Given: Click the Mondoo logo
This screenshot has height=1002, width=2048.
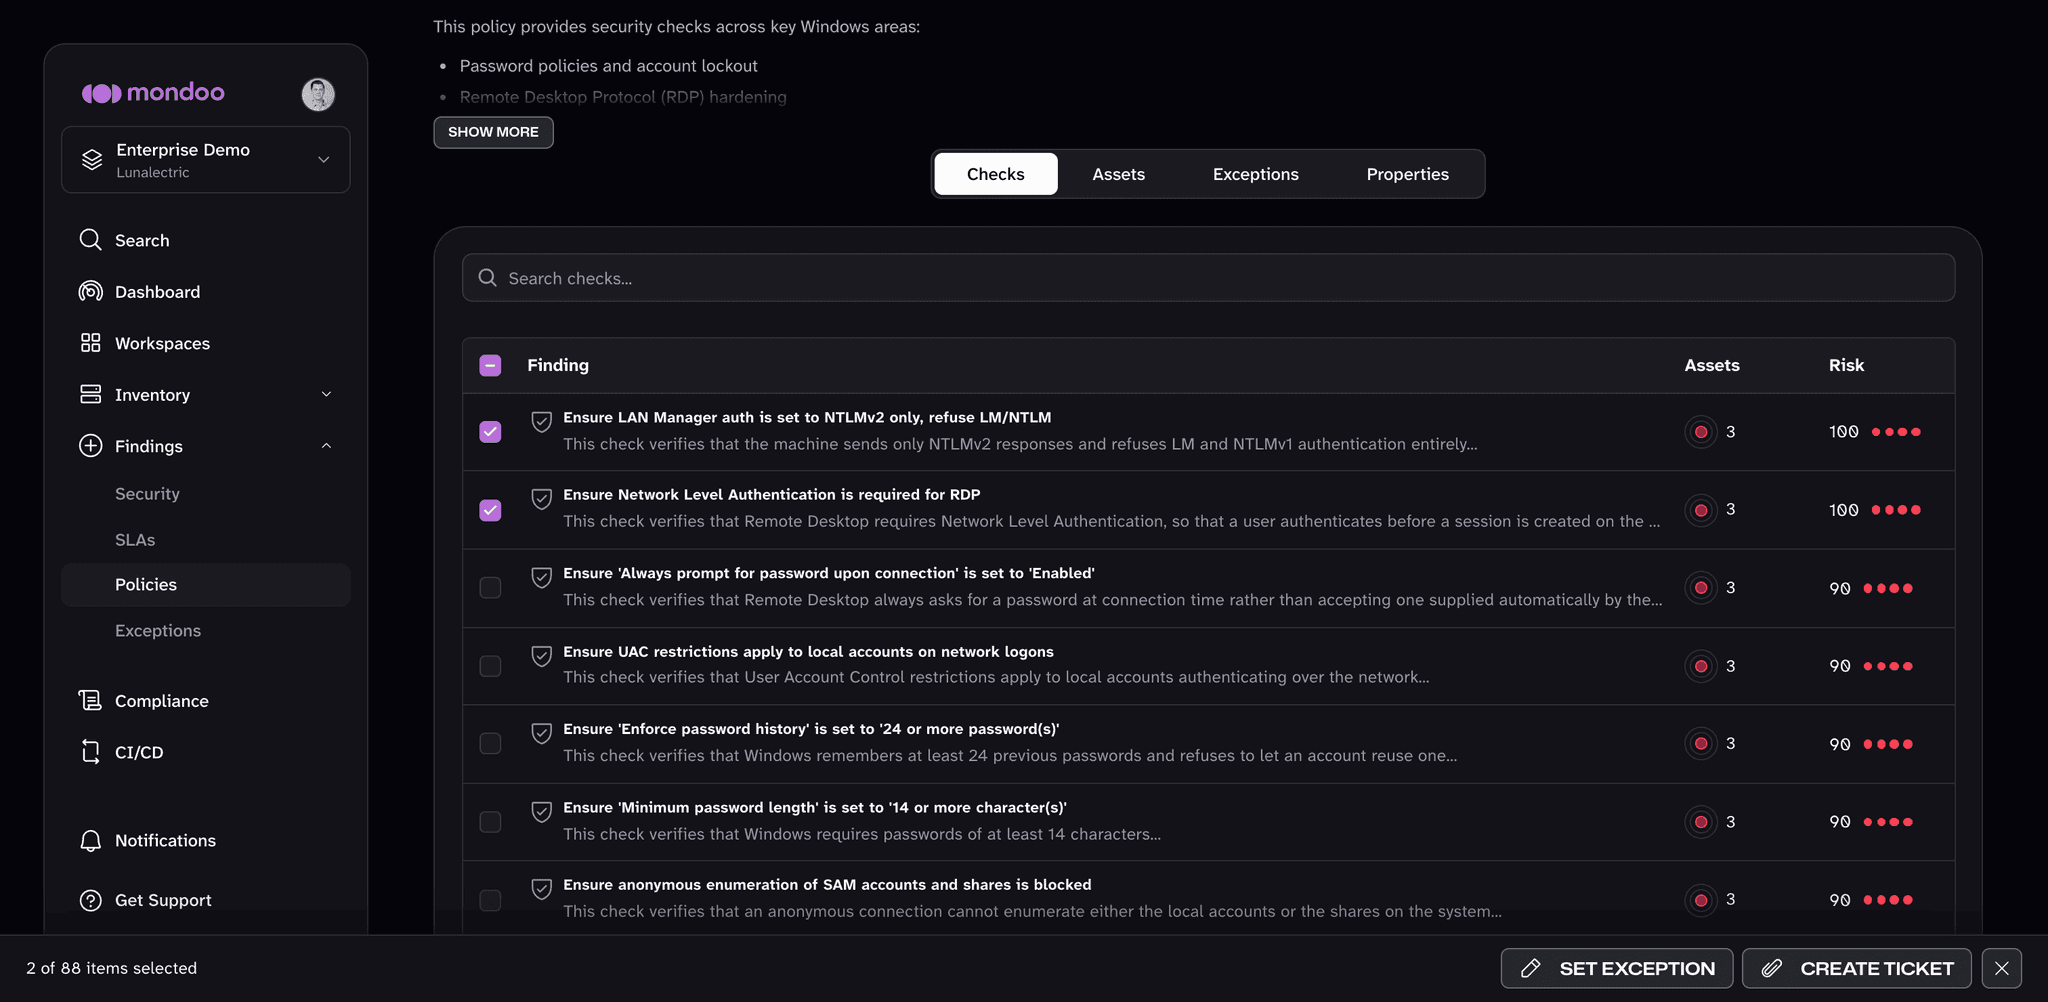Looking at the screenshot, I should pos(153,93).
